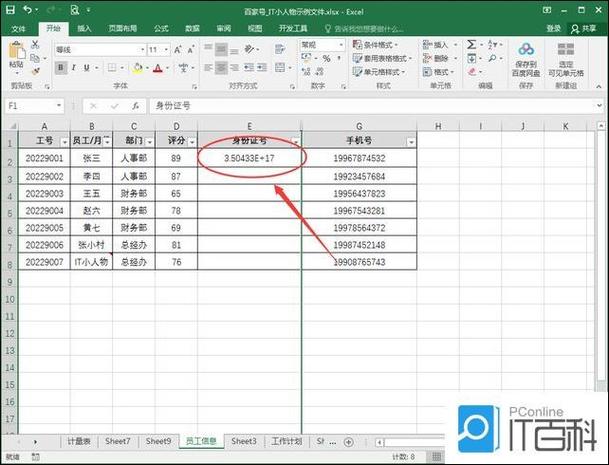Add a new sheet with plus icon
The image size is (609, 465).
tap(349, 442)
